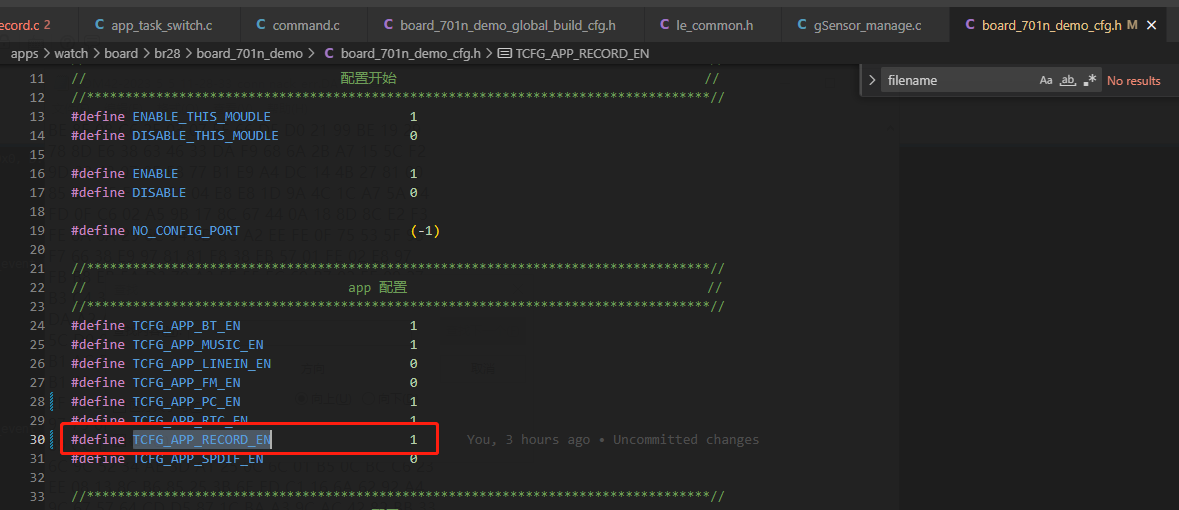Click the TCFG_APP_BT_EN macro name
Viewport: 1179px width, 510px height.
186,326
